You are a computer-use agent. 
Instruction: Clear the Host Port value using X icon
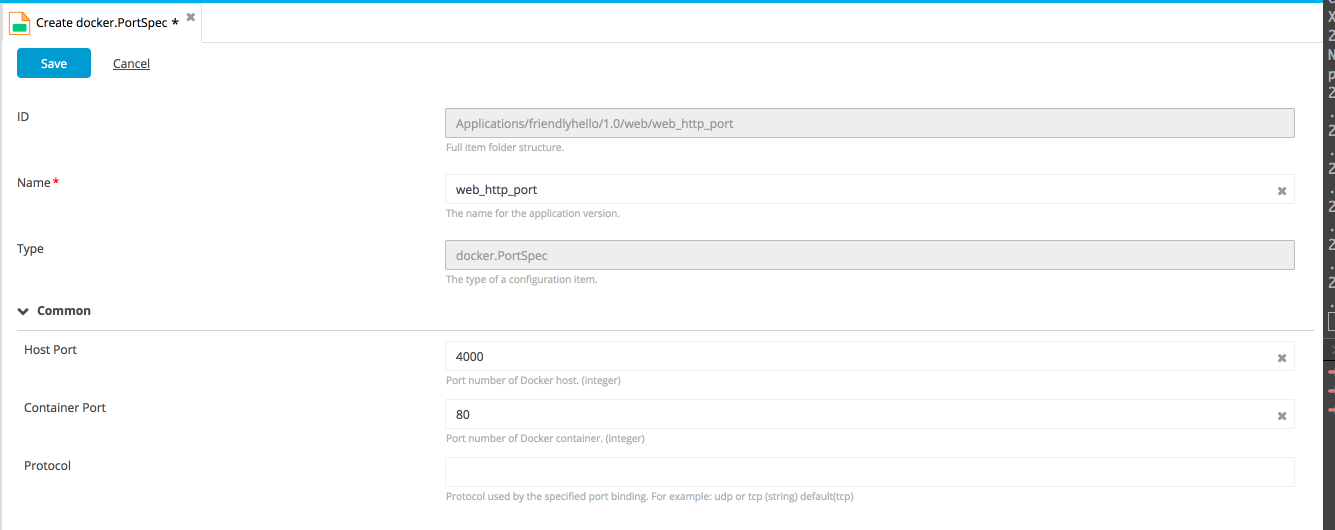point(1281,357)
